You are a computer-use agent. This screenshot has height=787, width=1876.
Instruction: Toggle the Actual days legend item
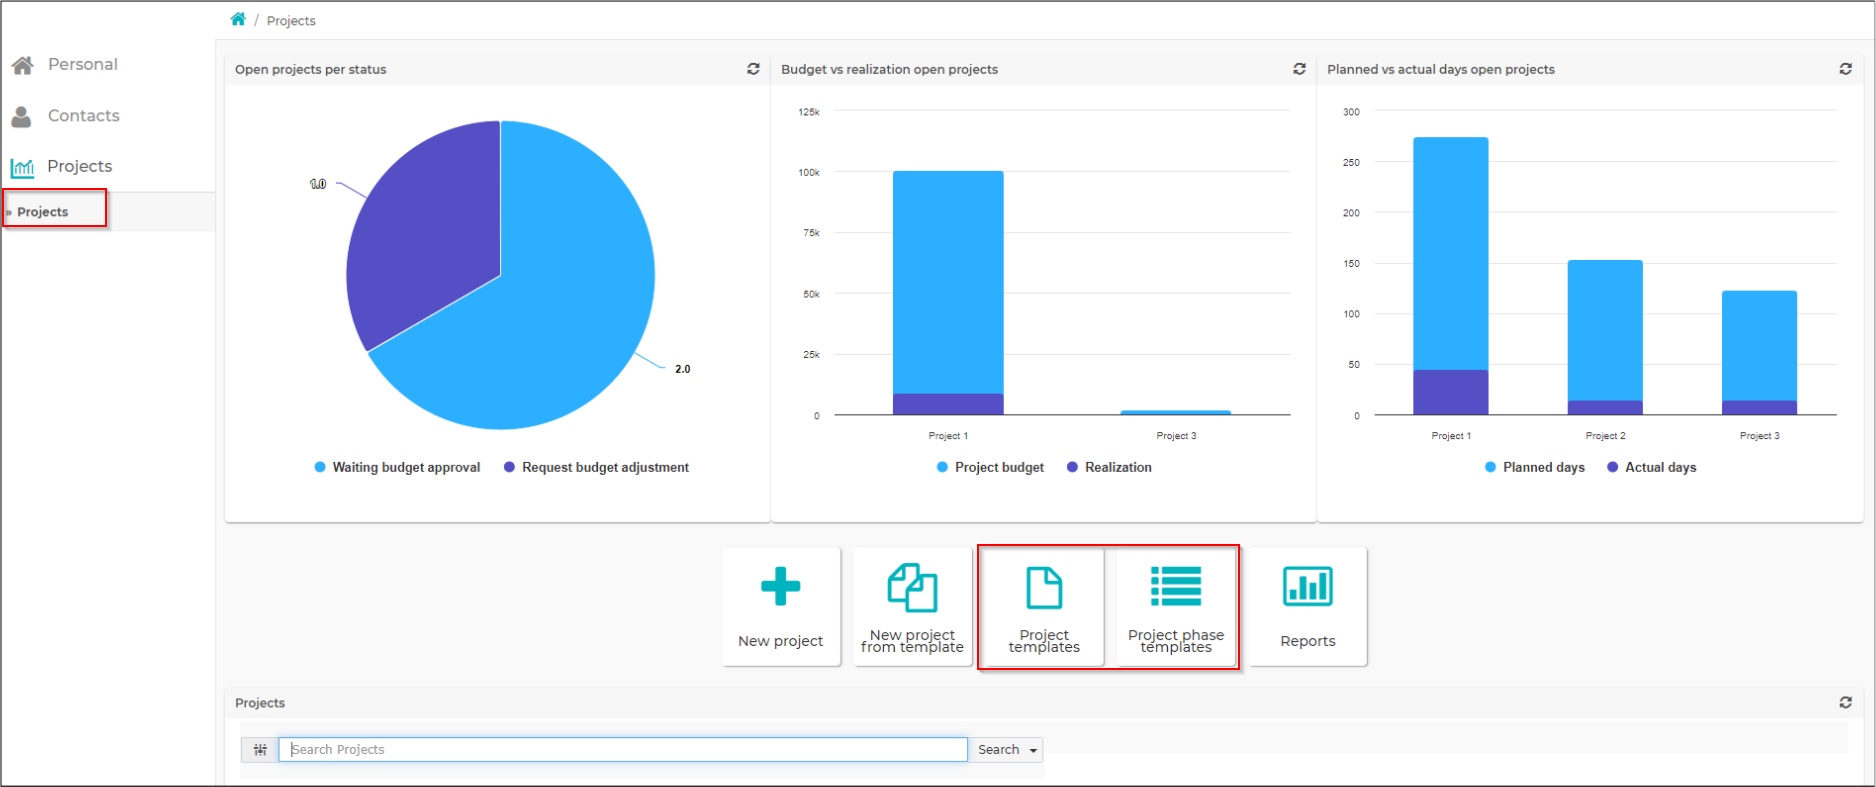pyautogui.click(x=1651, y=467)
